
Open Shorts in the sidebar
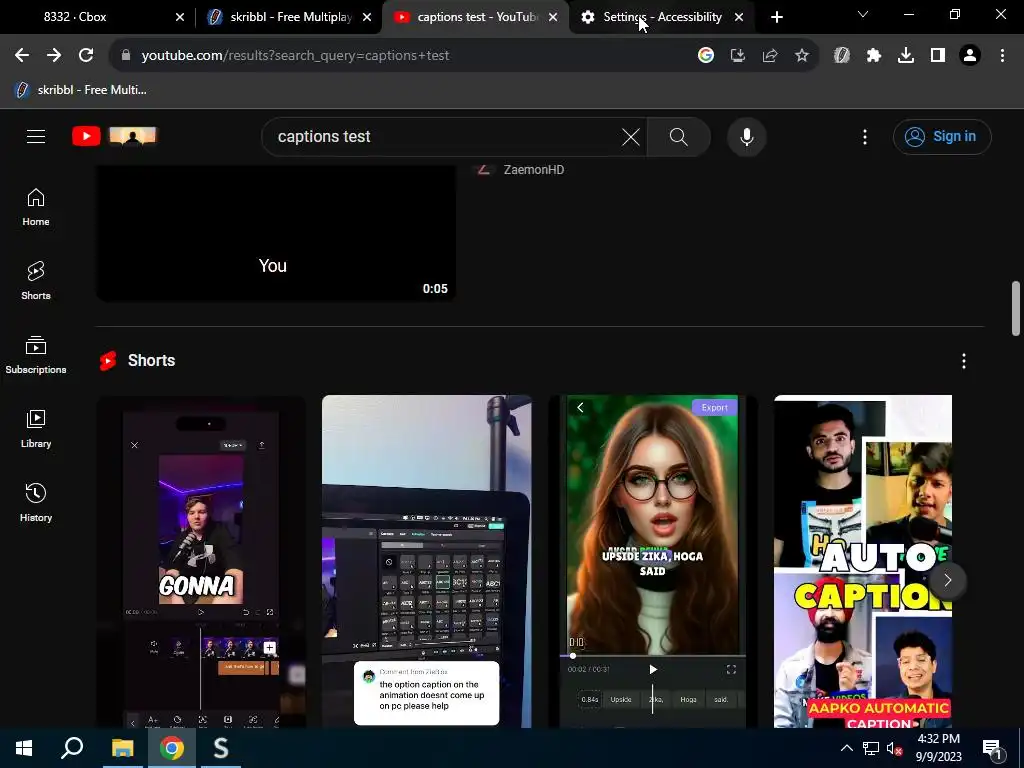click(x=36, y=281)
